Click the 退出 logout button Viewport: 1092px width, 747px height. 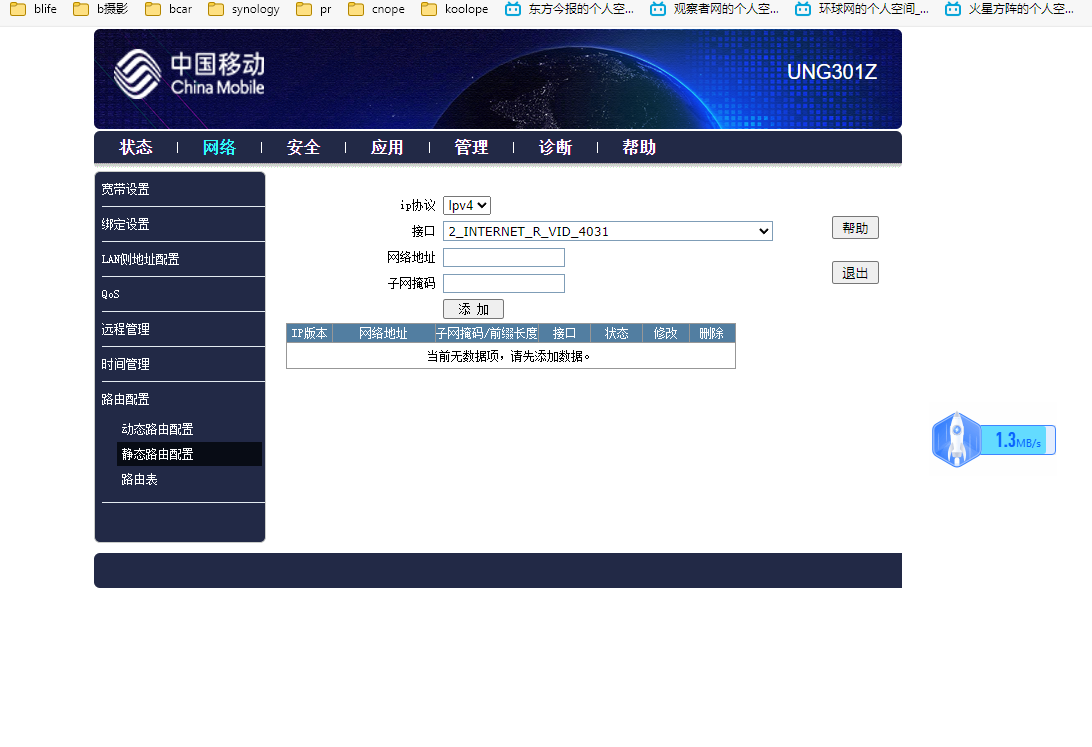pyautogui.click(x=855, y=273)
